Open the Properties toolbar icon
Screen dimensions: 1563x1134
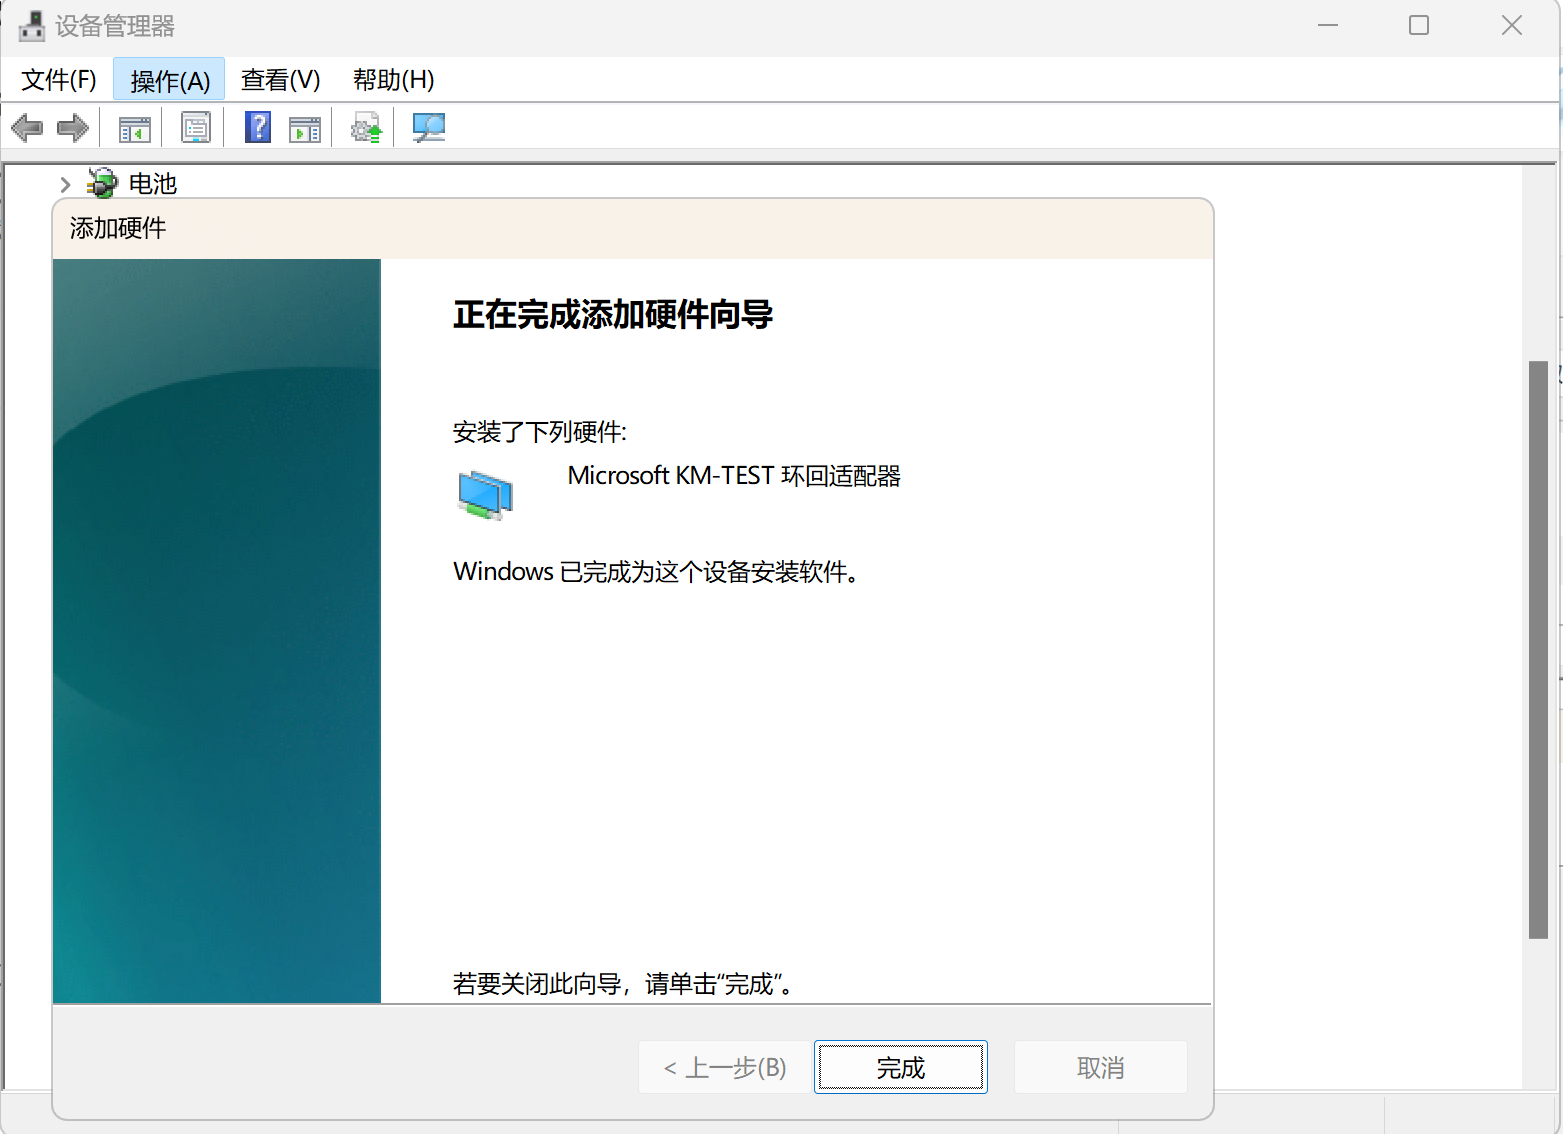point(196,128)
